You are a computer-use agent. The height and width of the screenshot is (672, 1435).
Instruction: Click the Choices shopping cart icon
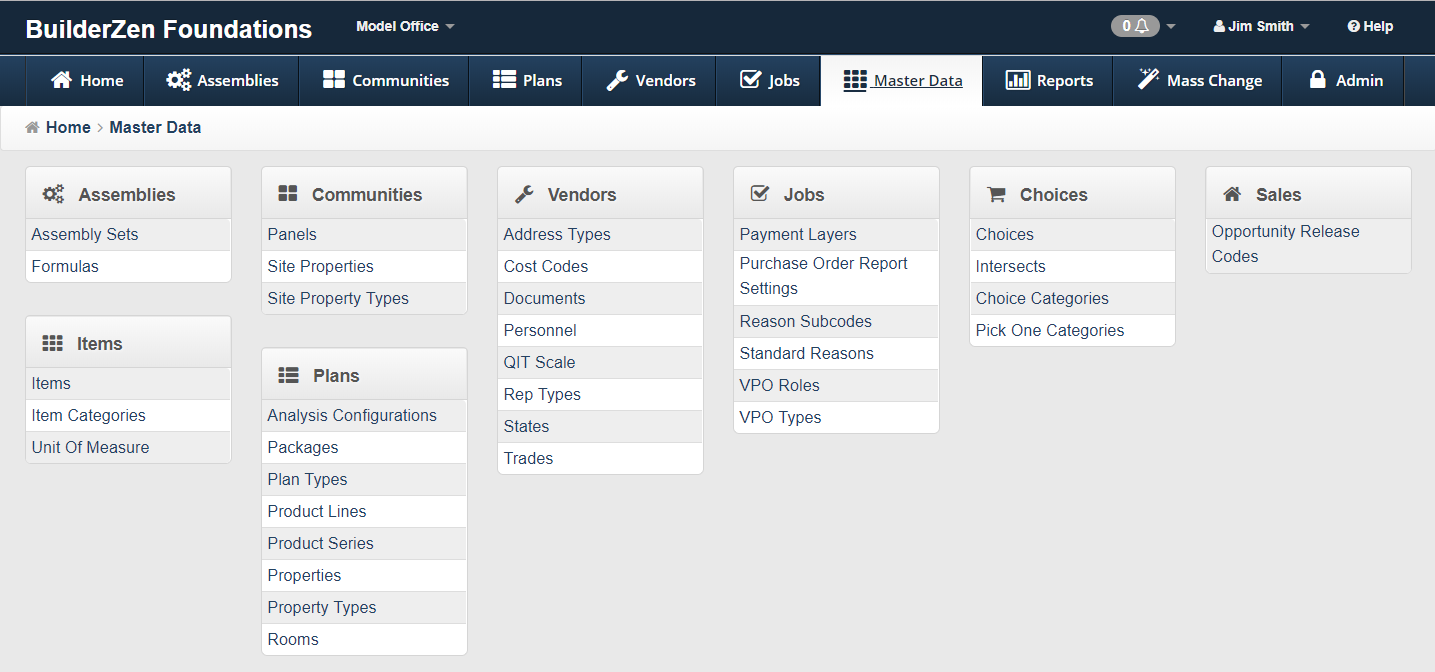pyautogui.click(x=995, y=194)
